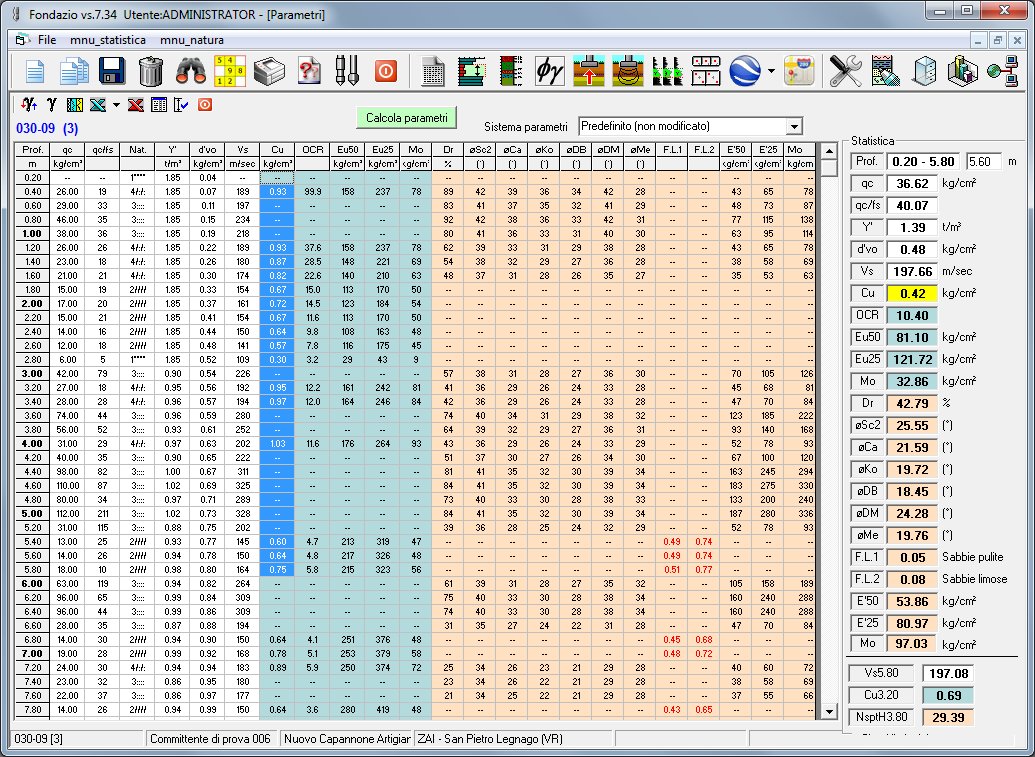Click the small table grid icon
This screenshot has width=1035, height=757.
159,104
